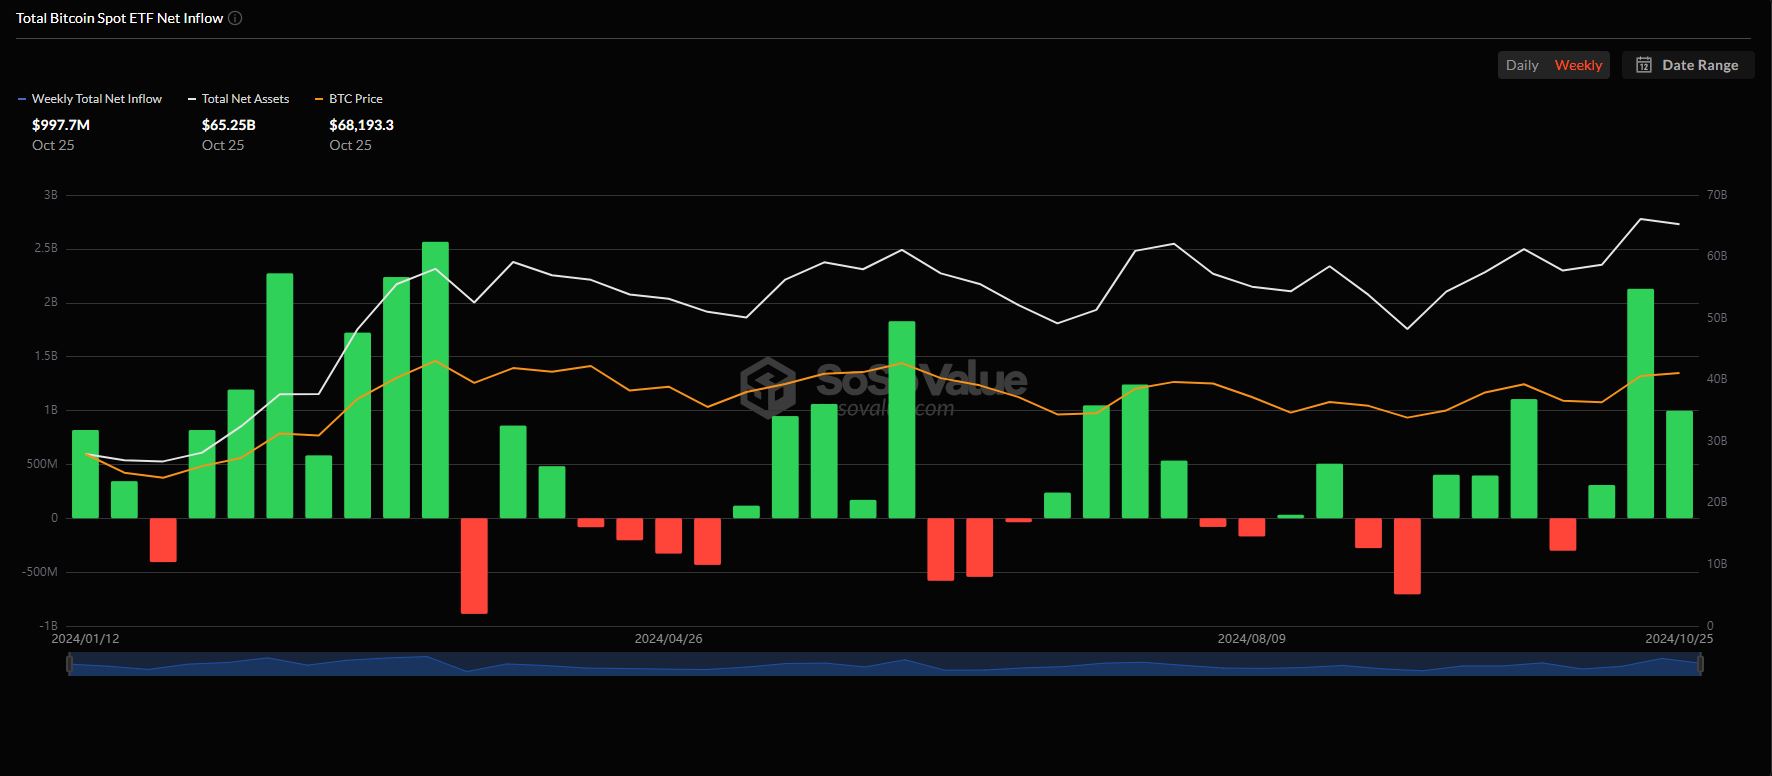Open the info tooltip icon beside chart title

[x=235, y=18]
